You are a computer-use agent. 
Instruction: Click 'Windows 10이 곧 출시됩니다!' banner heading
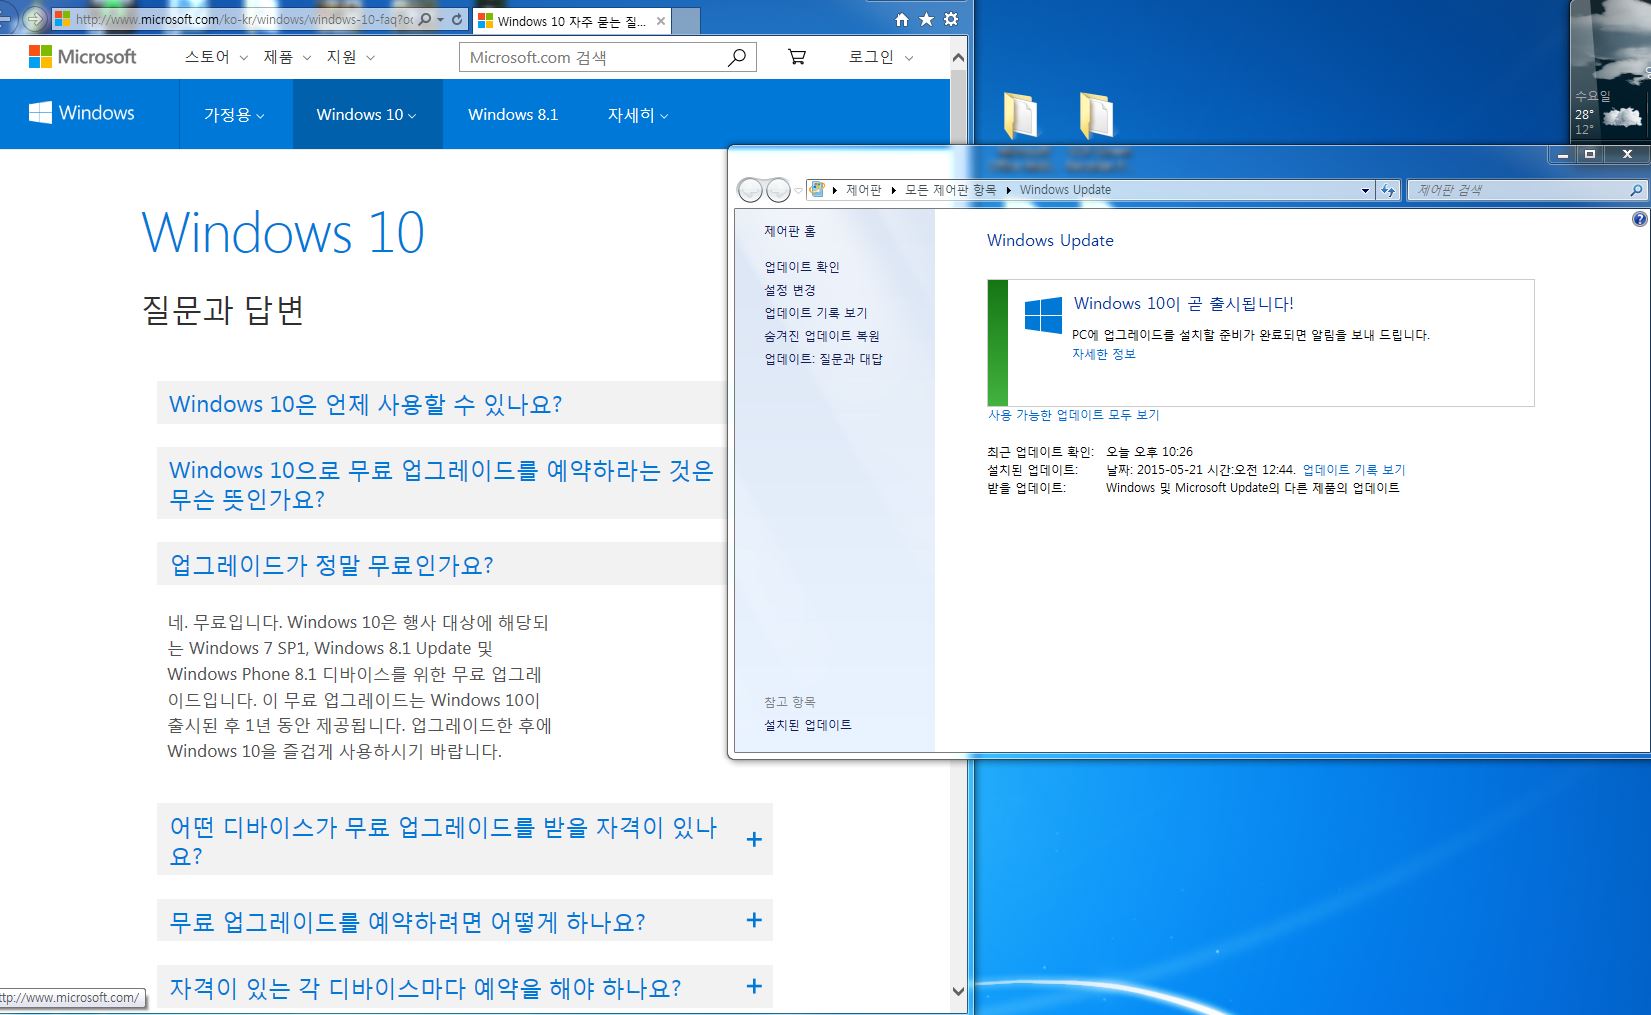tap(1184, 304)
